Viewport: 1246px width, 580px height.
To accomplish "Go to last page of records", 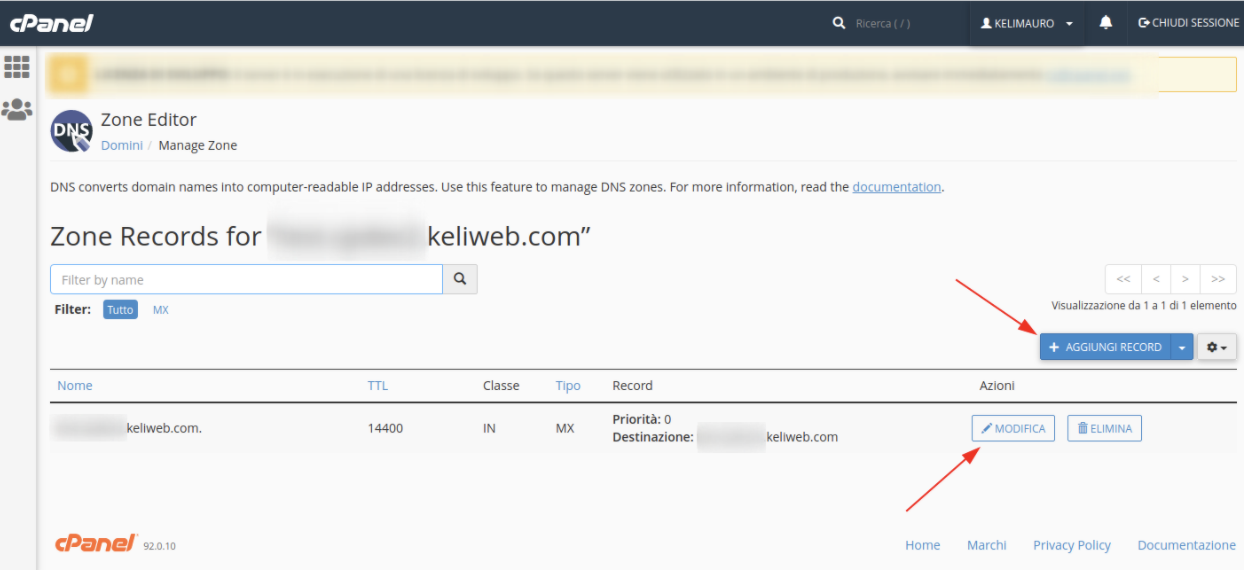I will (x=1218, y=279).
